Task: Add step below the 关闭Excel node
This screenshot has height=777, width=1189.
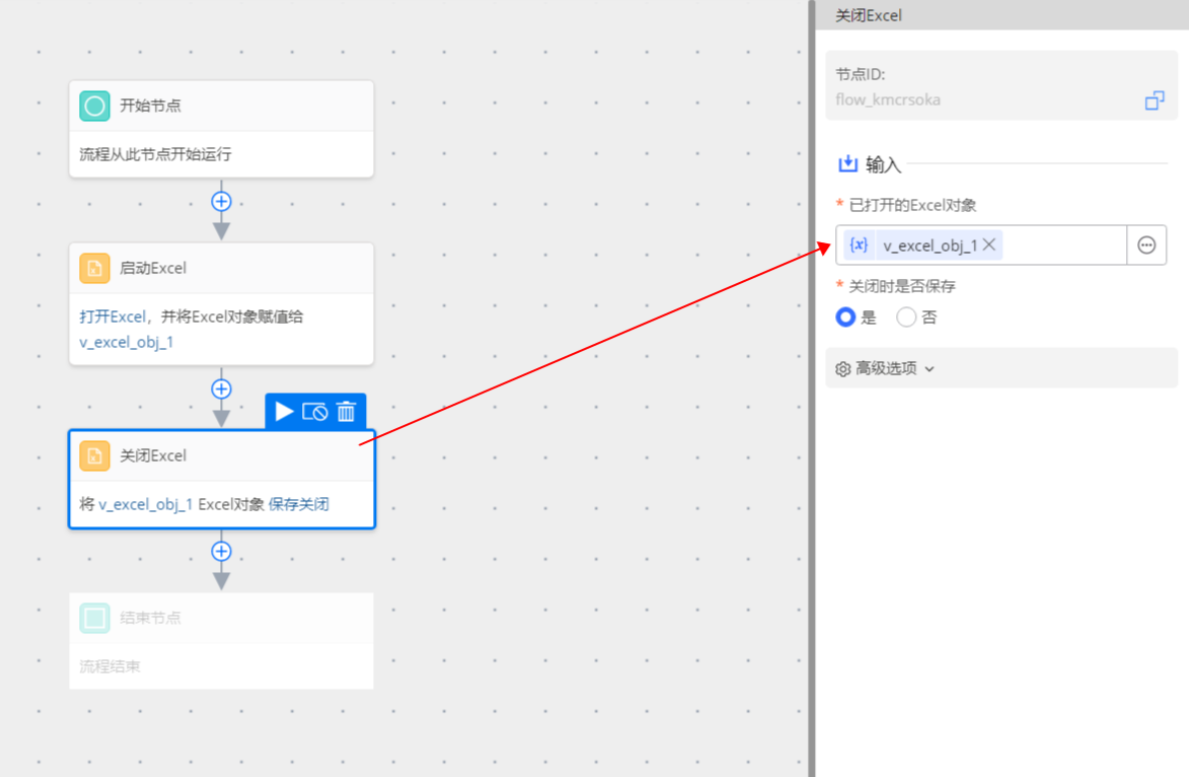Action: pos(221,551)
